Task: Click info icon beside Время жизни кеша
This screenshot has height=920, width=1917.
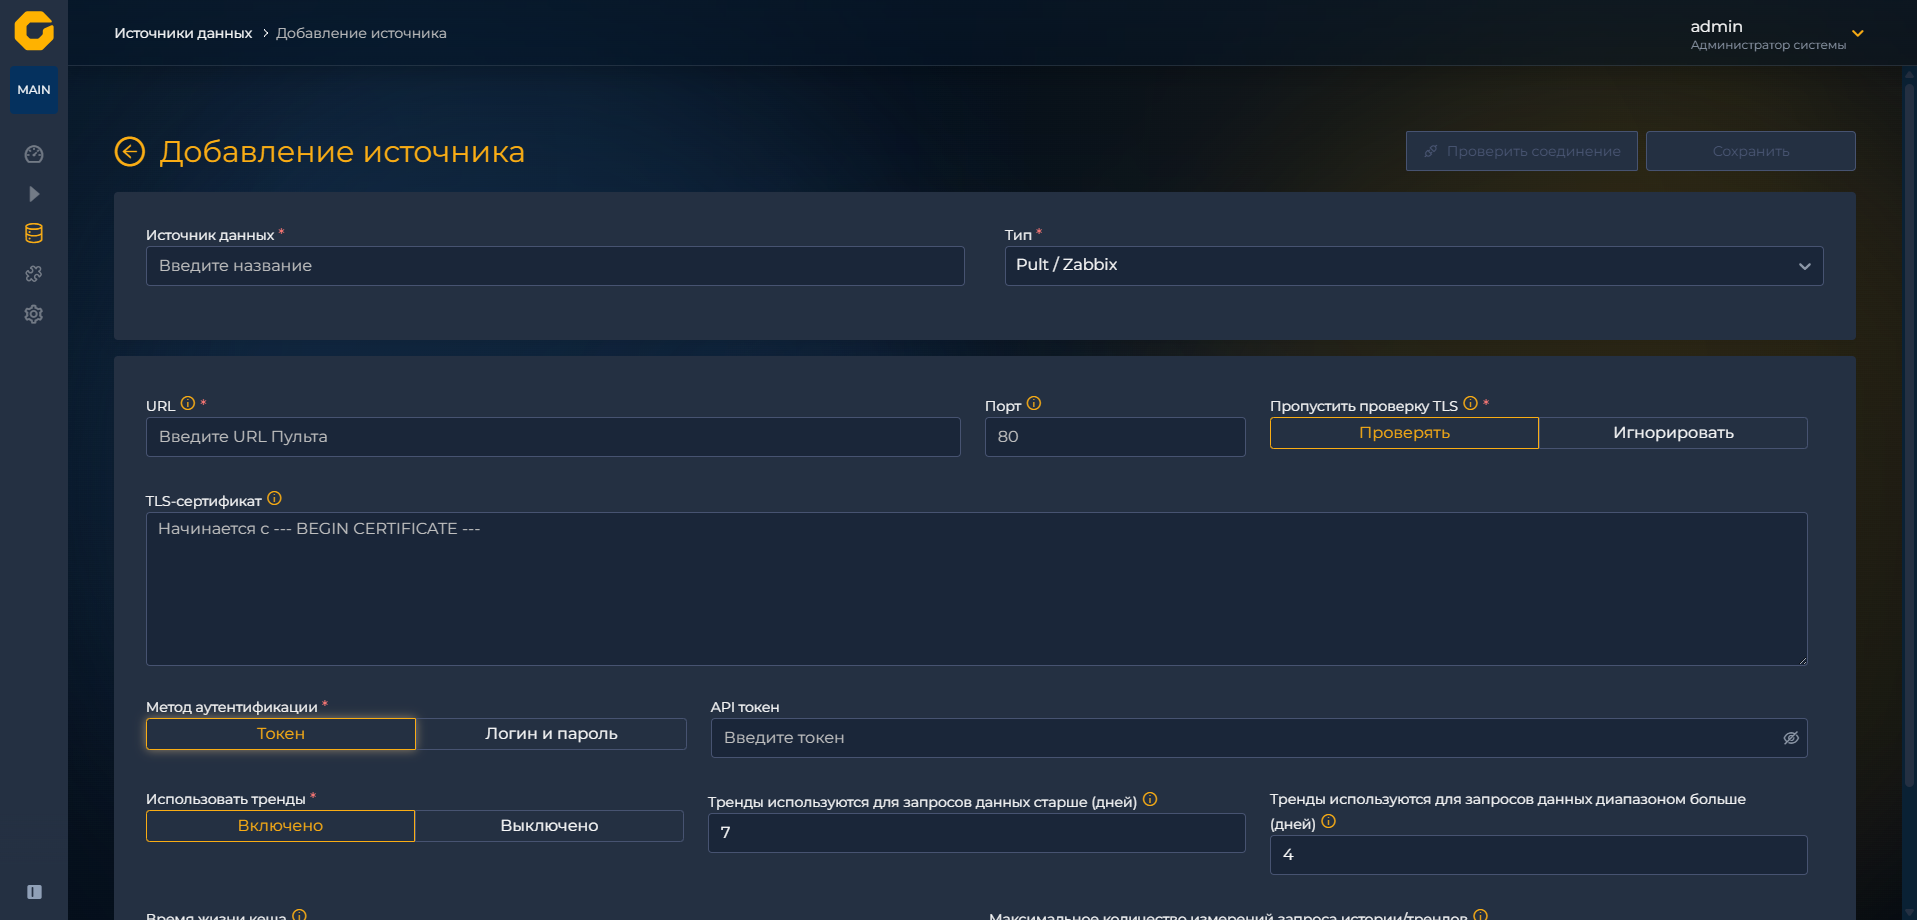Action: click(299, 915)
